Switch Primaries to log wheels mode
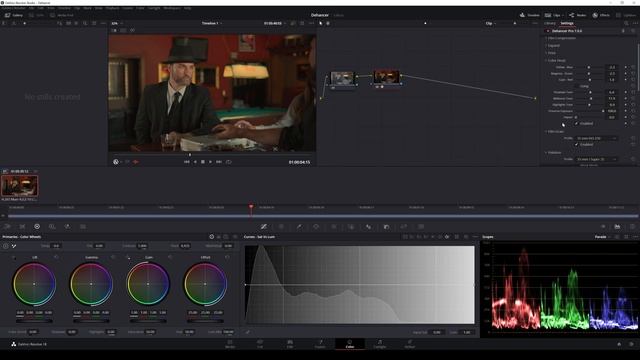 click(226, 237)
